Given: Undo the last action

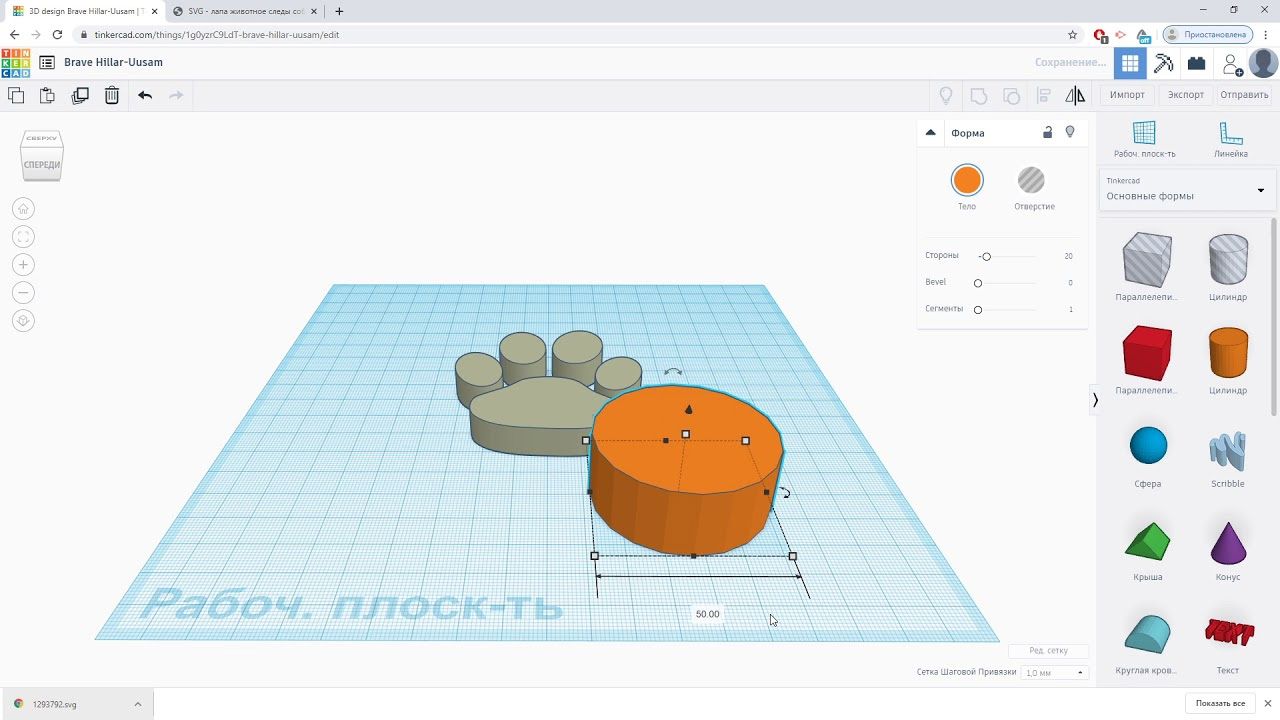Looking at the screenshot, I should pos(145,95).
